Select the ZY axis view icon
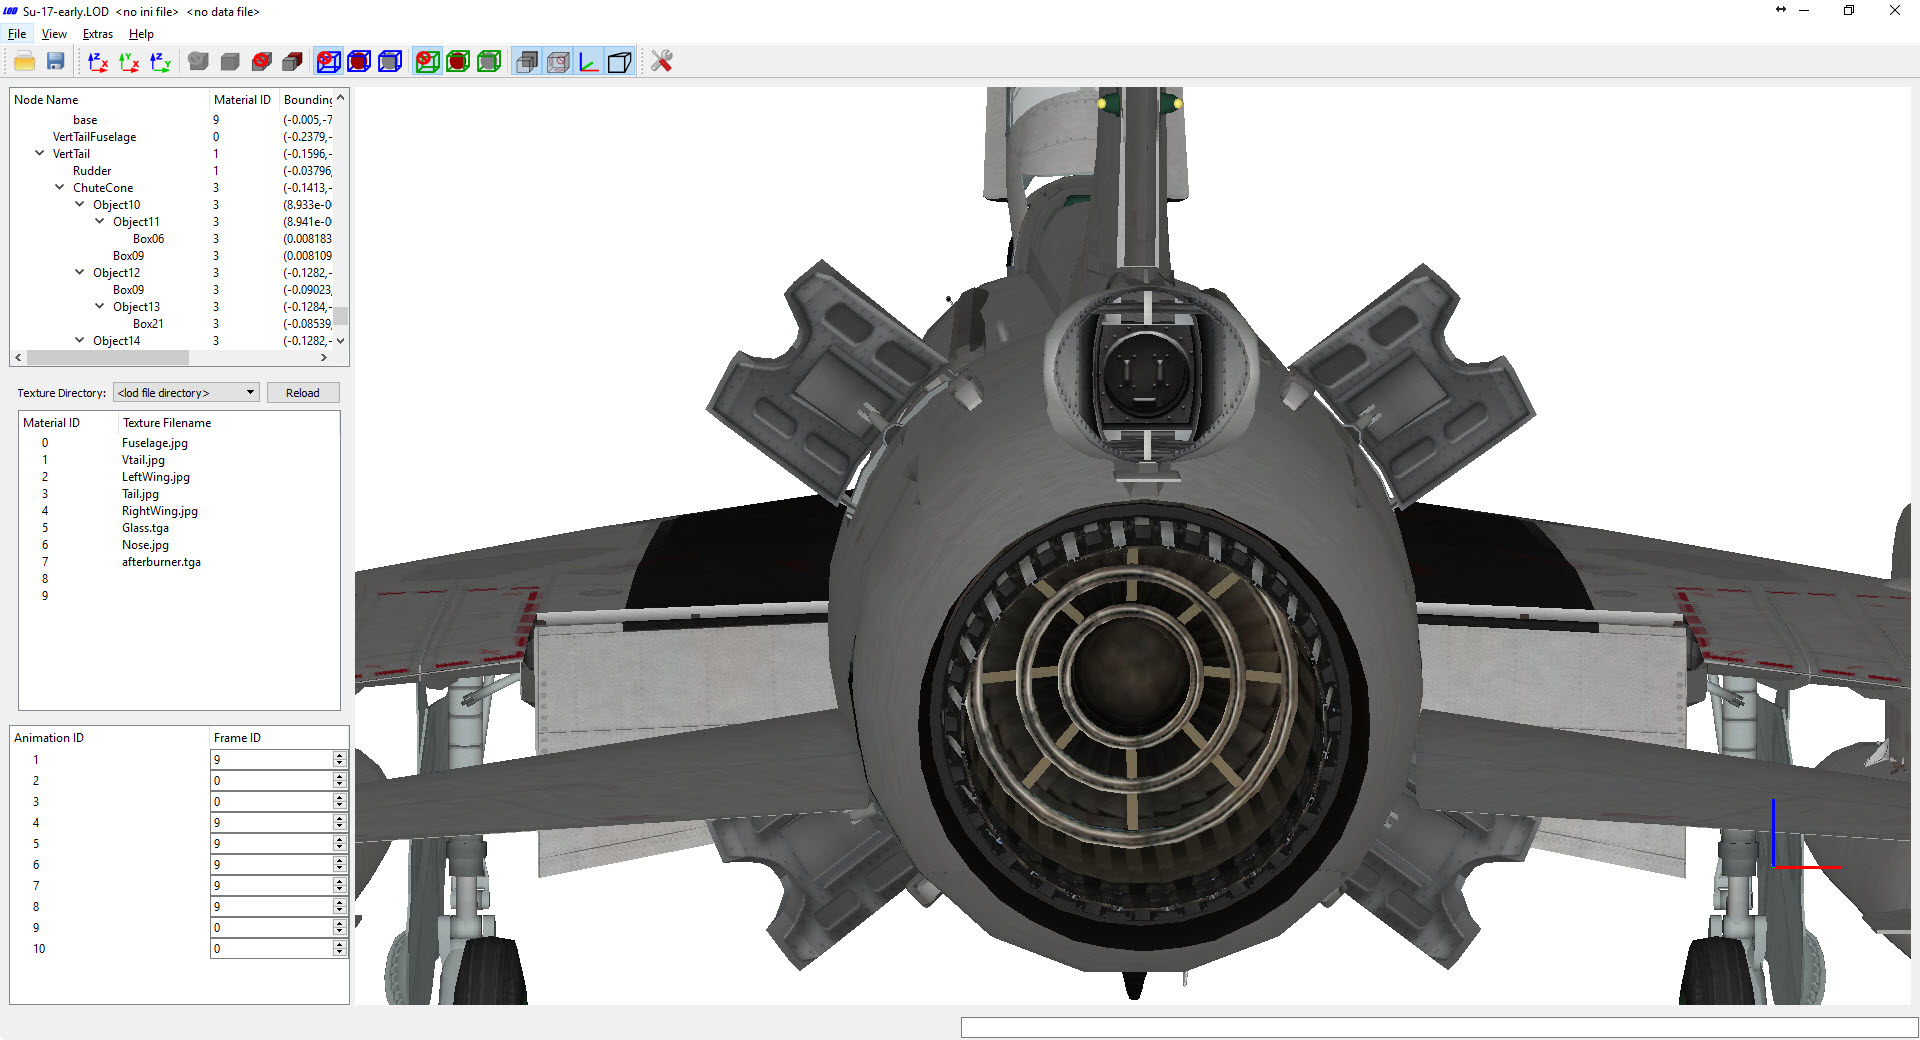 [x=160, y=62]
